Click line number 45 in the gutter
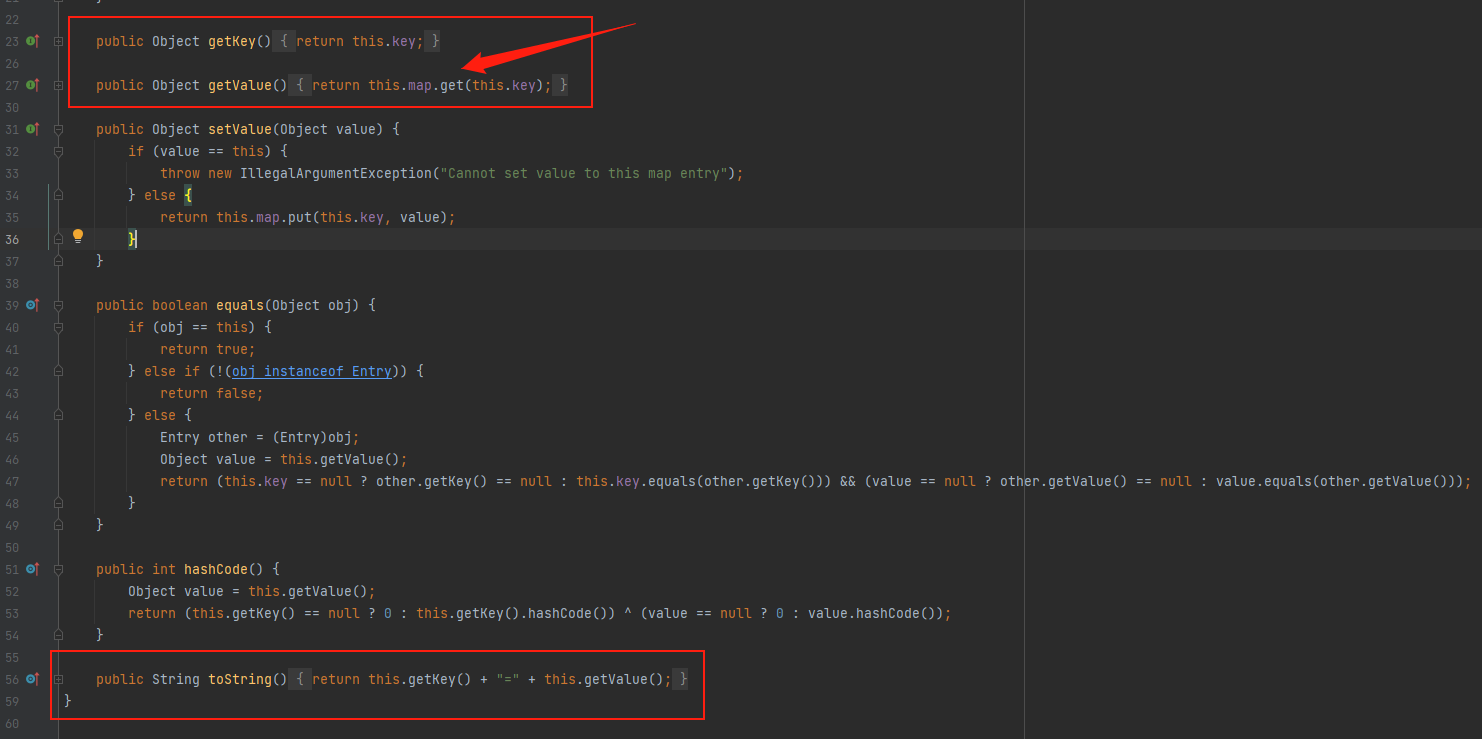The height and width of the screenshot is (739, 1482). (x=12, y=437)
